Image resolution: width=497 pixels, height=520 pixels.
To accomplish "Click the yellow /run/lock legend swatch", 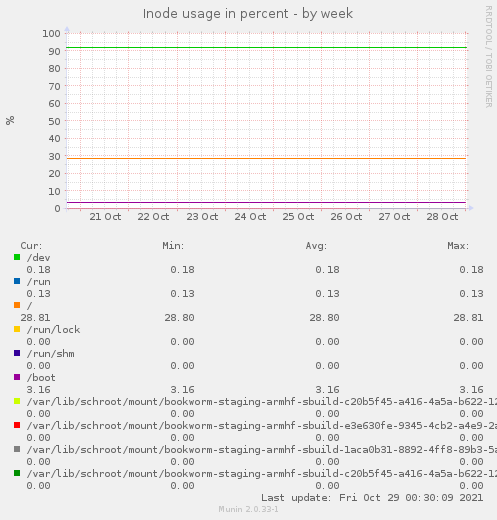I will pos(17,329).
